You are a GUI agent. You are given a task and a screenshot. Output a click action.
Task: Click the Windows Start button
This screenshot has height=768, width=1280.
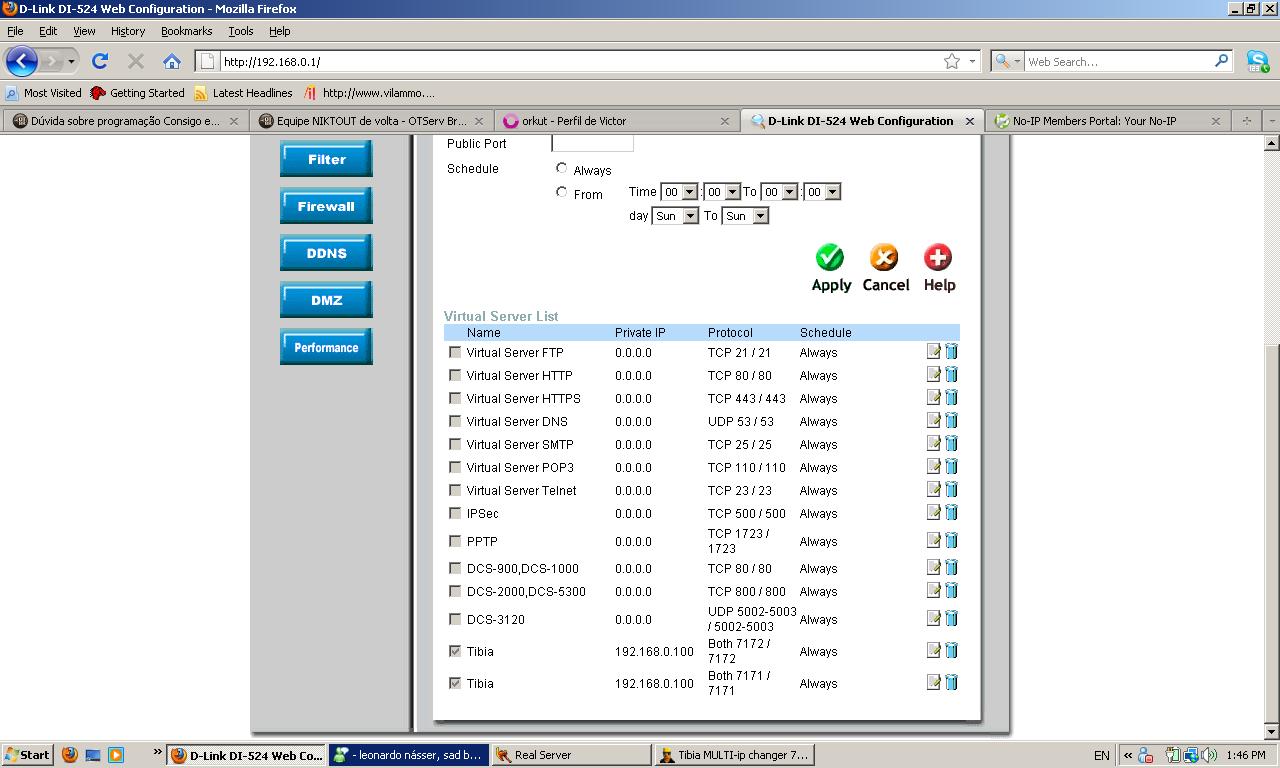(x=27, y=755)
